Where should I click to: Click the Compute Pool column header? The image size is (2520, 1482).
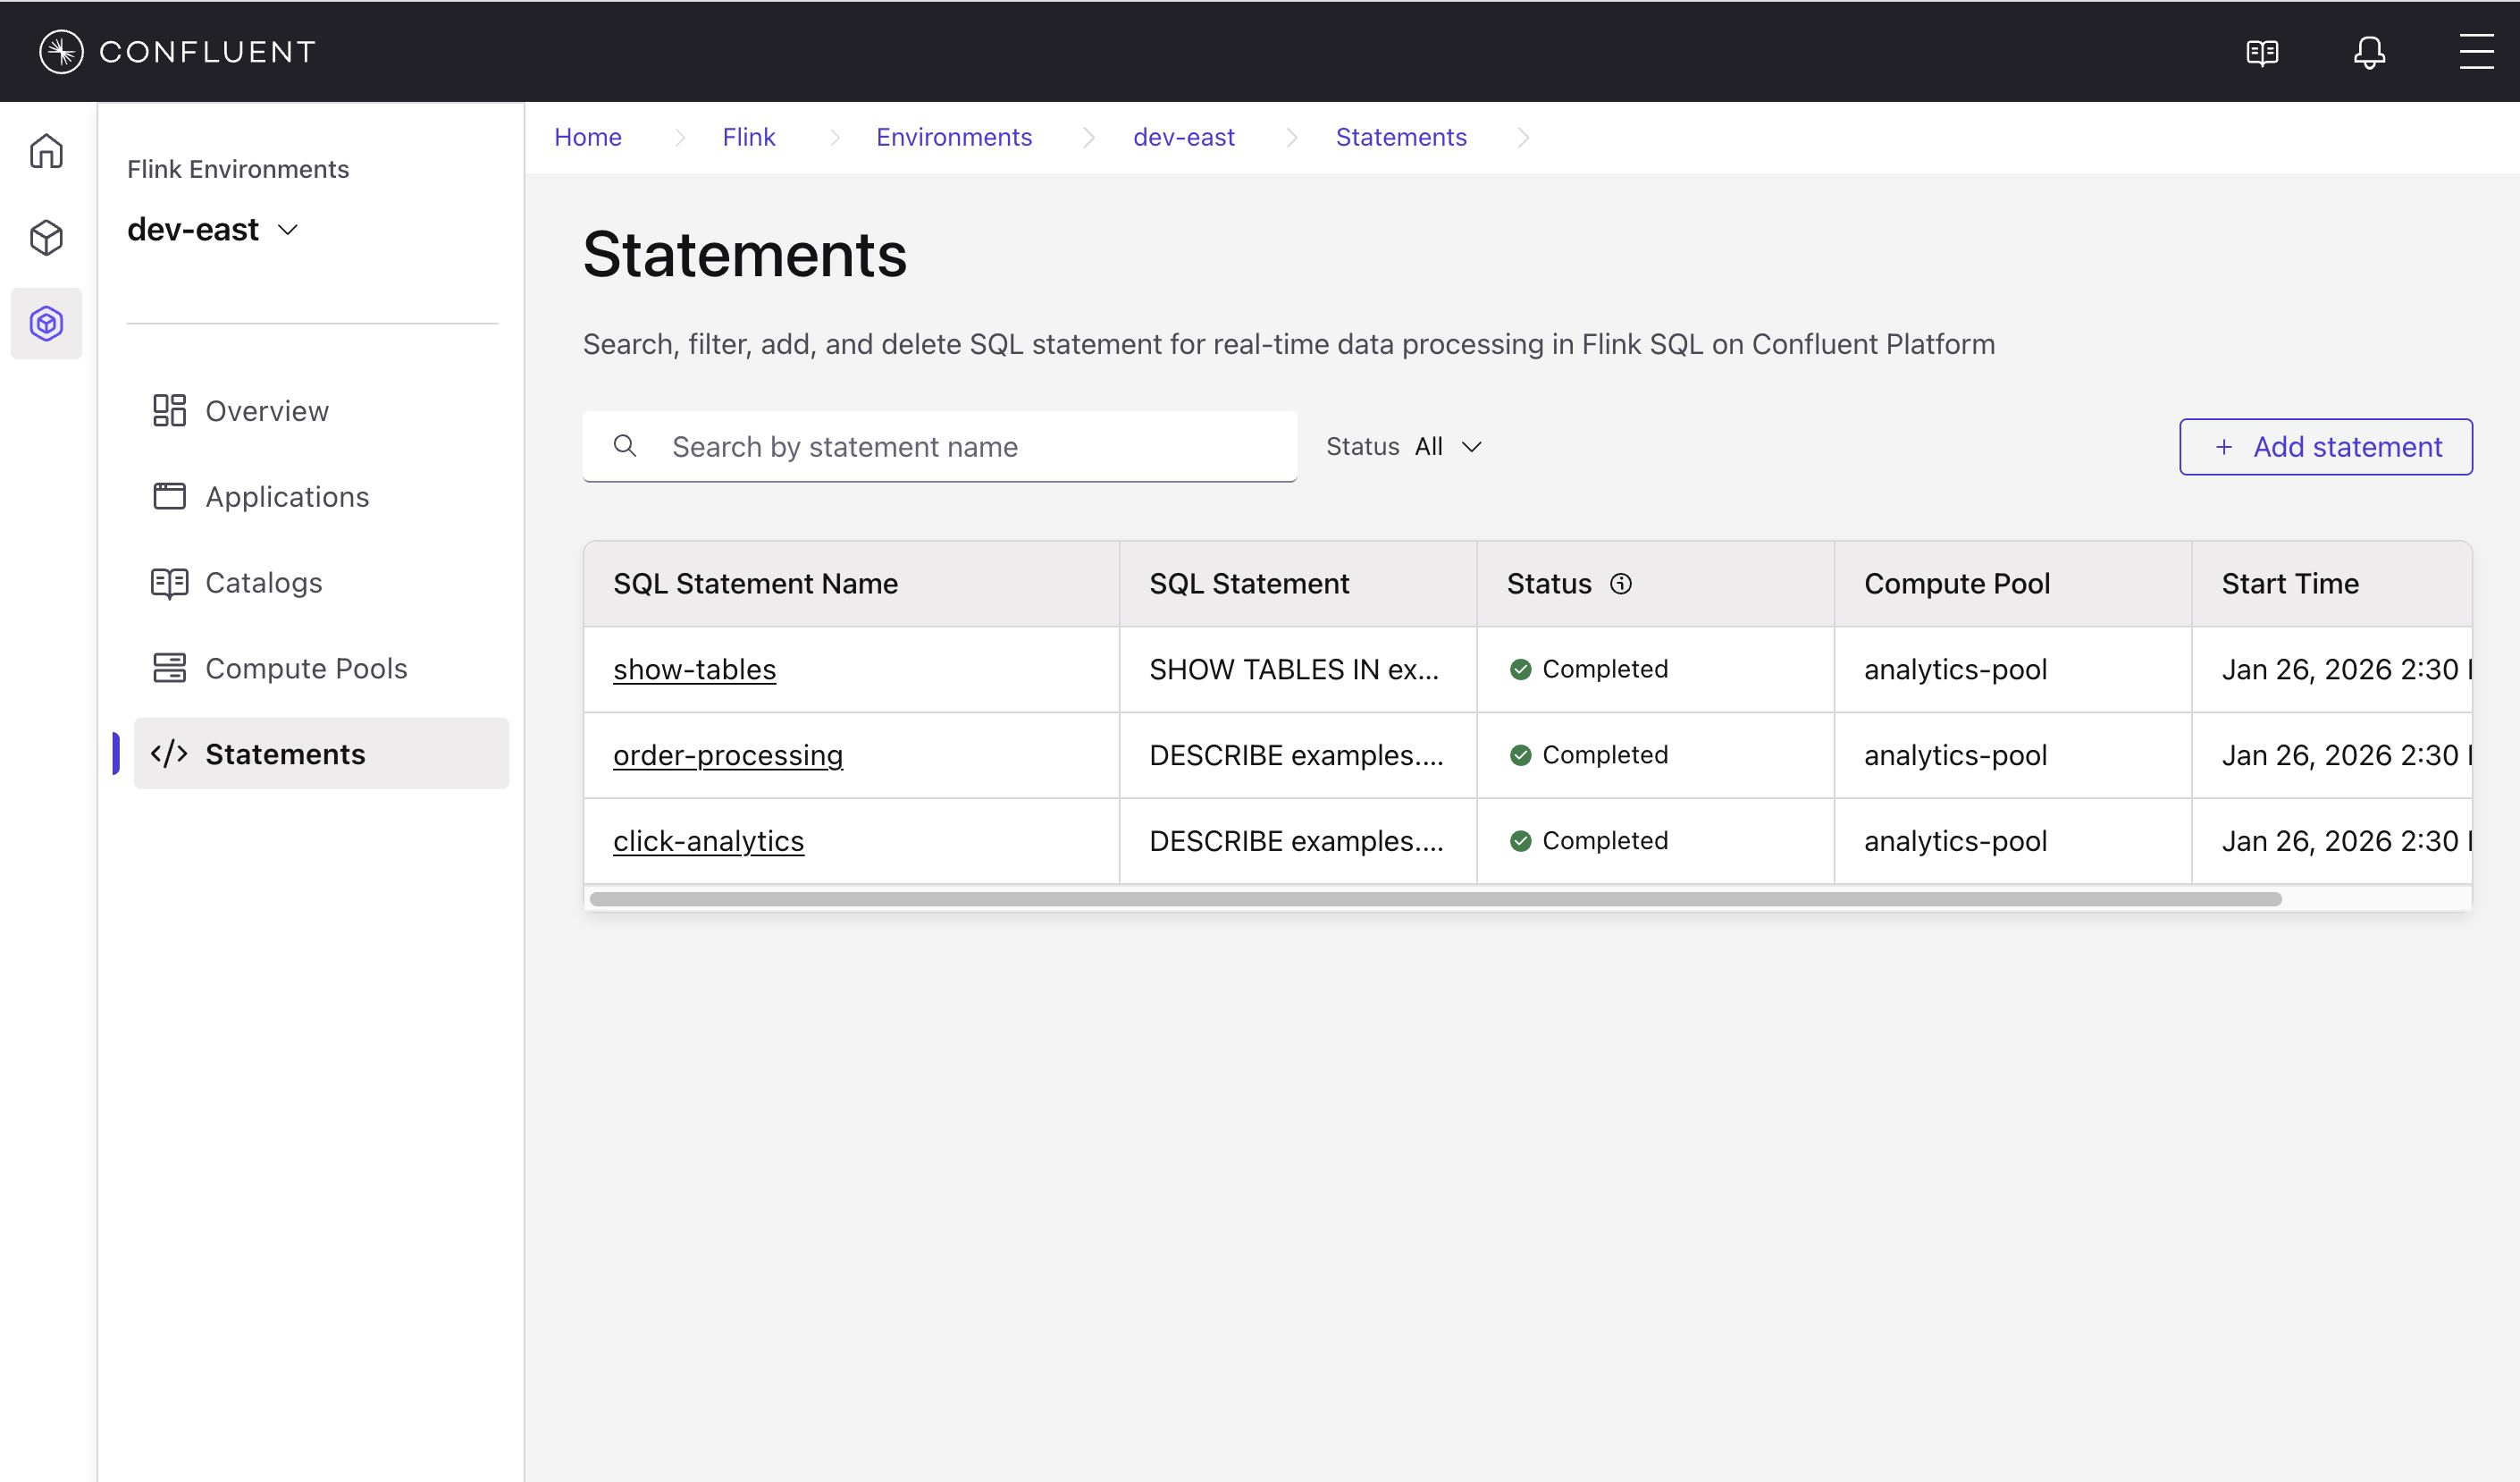tap(2013, 584)
